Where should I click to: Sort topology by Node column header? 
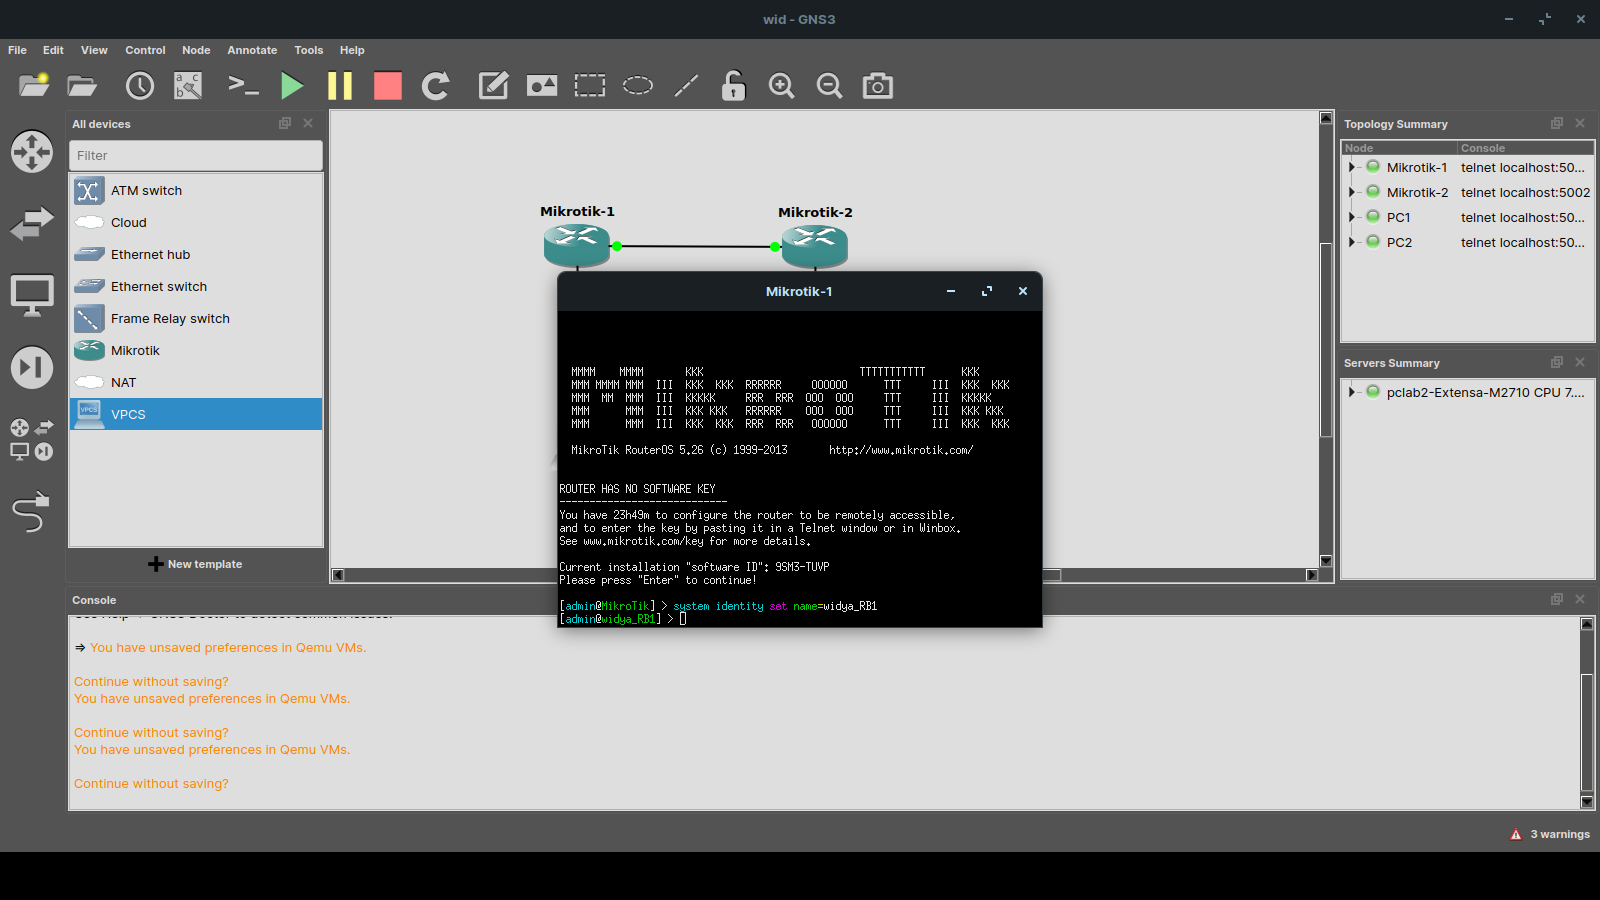point(1399,148)
